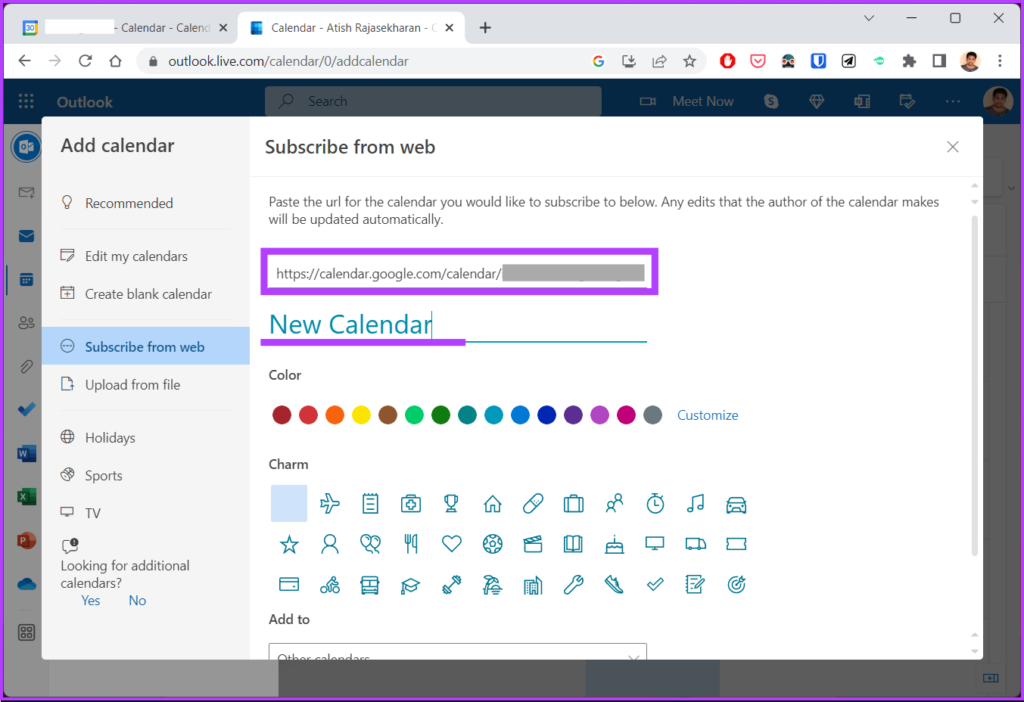Choose the target charm icon

[736, 584]
